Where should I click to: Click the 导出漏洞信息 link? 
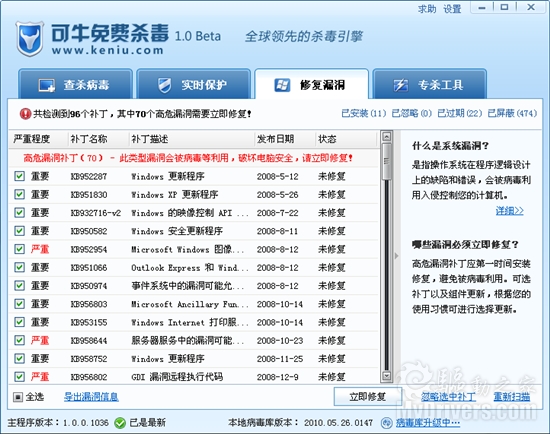tap(91, 397)
